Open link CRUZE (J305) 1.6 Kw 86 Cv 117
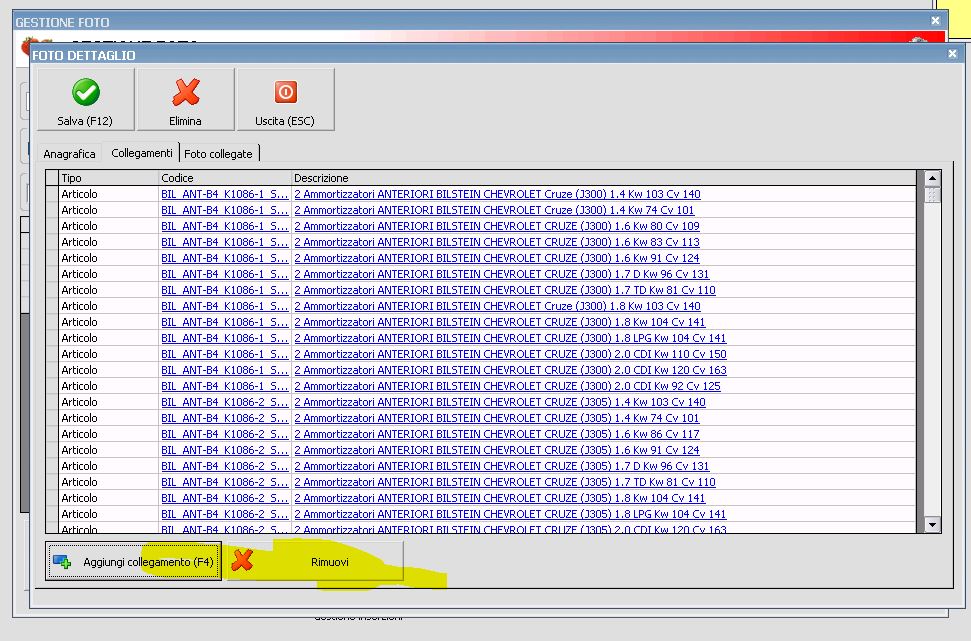Image resolution: width=971 pixels, height=641 pixels. coord(497,434)
